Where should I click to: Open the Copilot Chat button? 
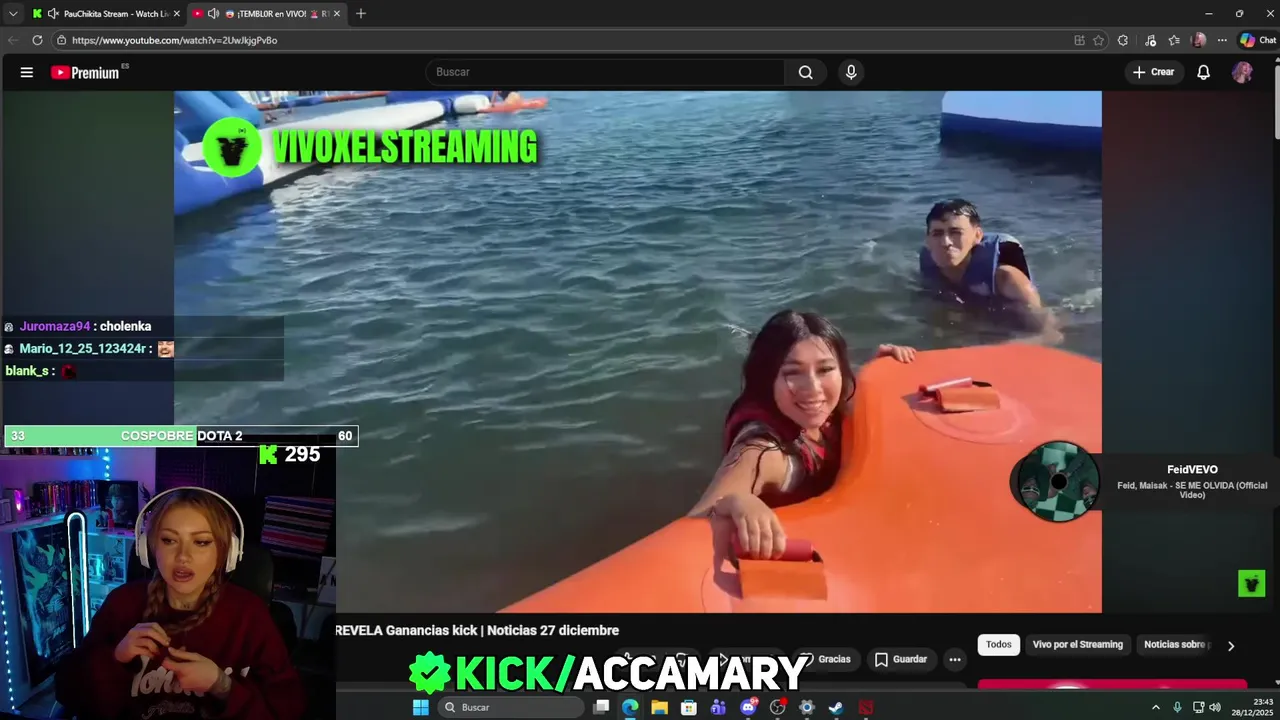click(x=1258, y=40)
